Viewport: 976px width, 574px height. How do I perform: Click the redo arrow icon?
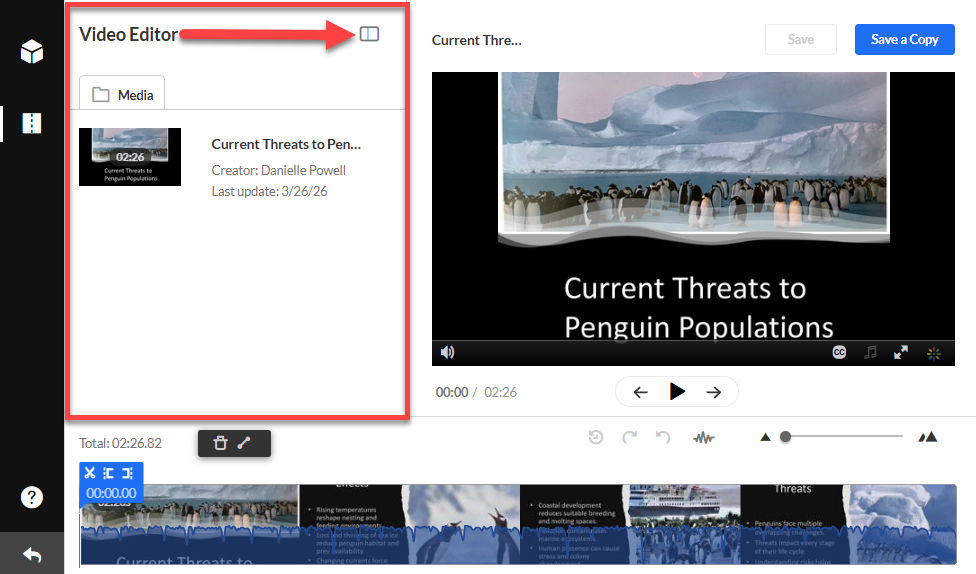pyautogui.click(x=629, y=437)
